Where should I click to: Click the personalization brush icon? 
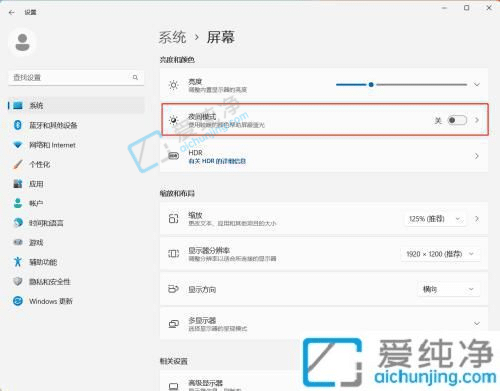pyautogui.click(x=18, y=164)
